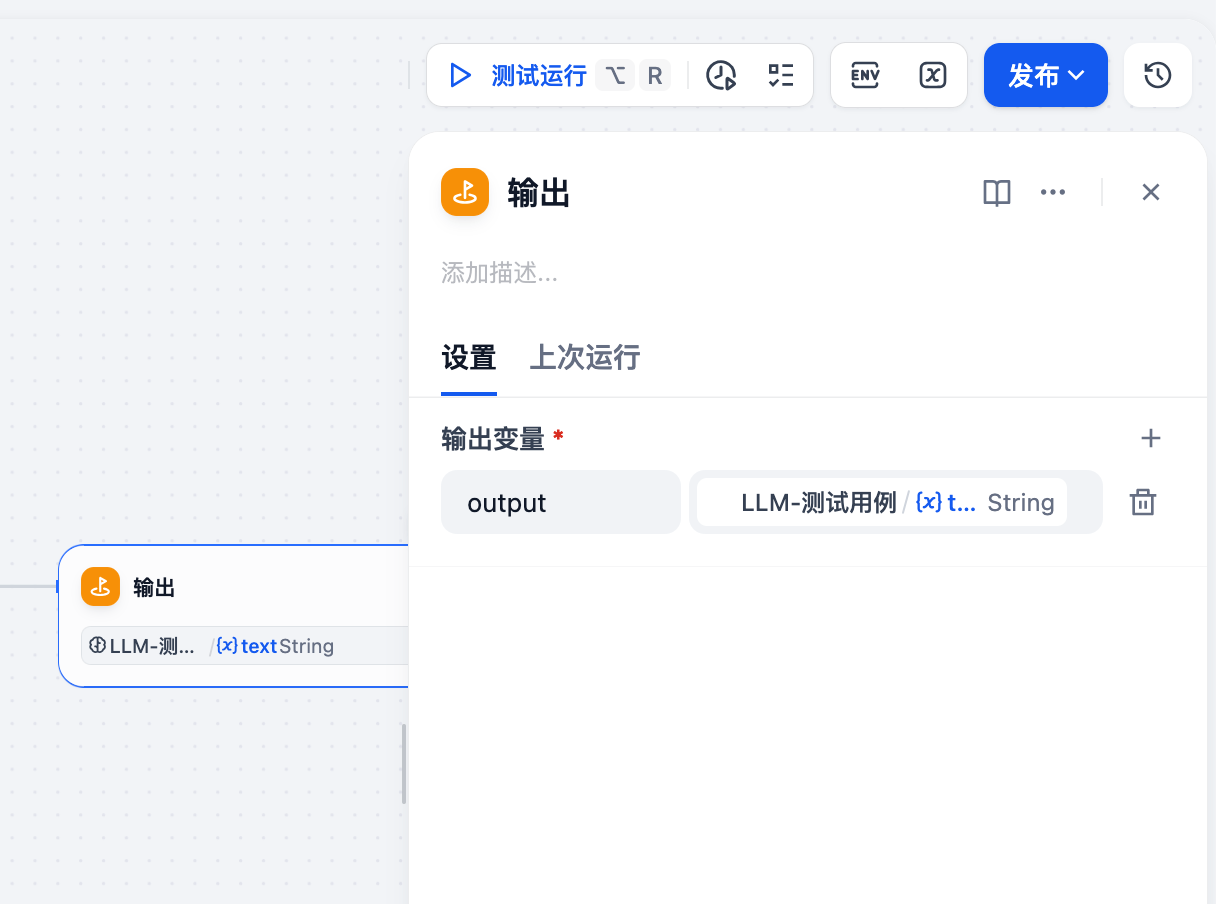
Task: Click the orange icon on 输出 canvas node
Action: [x=100, y=587]
